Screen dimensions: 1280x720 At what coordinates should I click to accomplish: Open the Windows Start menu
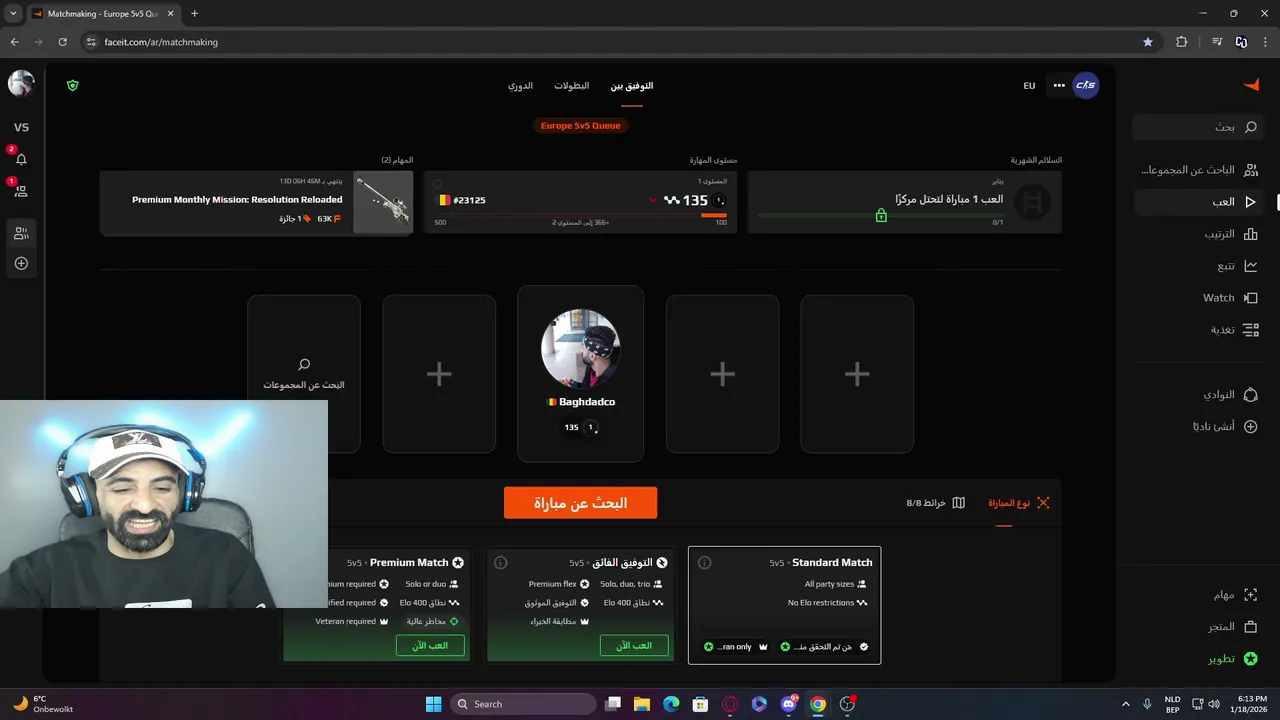pyautogui.click(x=433, y=704)
